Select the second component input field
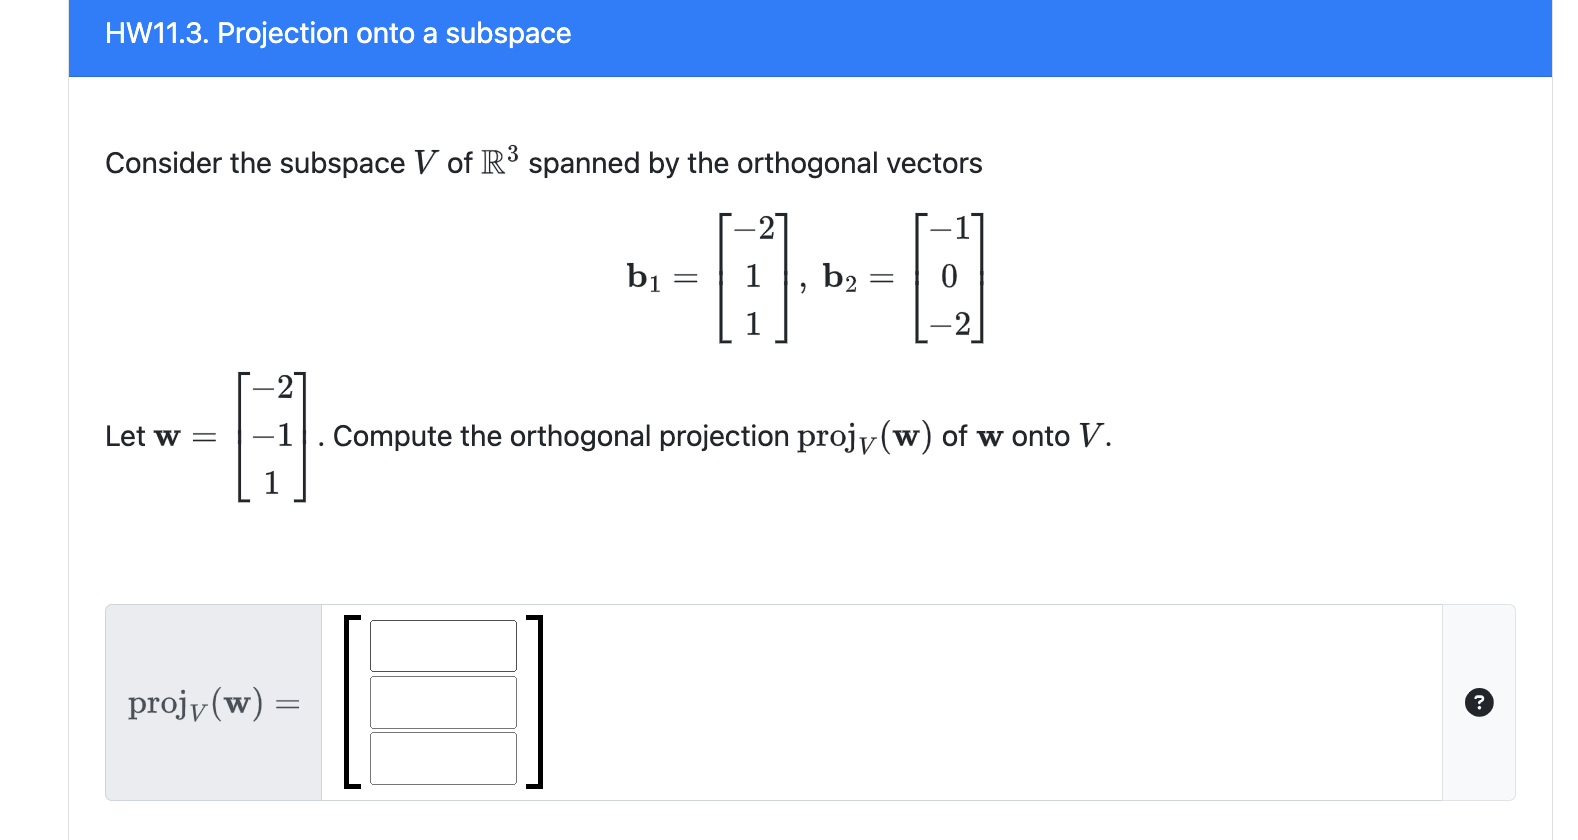 click(x=443, y=701)
